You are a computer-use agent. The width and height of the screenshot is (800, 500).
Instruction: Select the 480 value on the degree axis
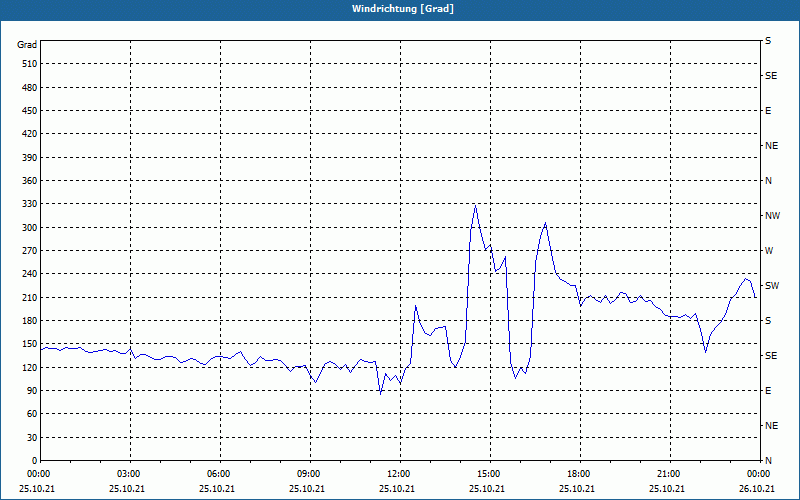pyautogui.click(x=29, y=88)
